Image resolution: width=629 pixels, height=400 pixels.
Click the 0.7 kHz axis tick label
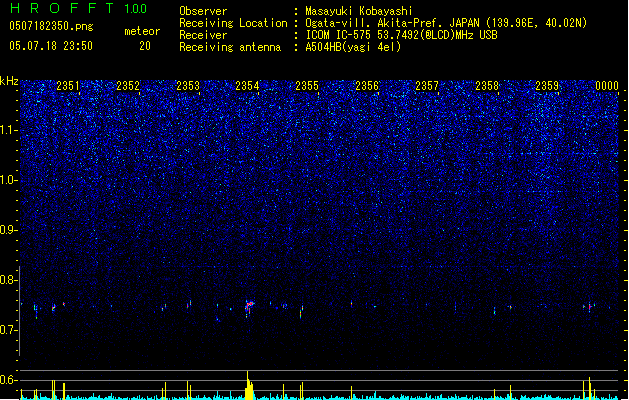click(8, 330)
